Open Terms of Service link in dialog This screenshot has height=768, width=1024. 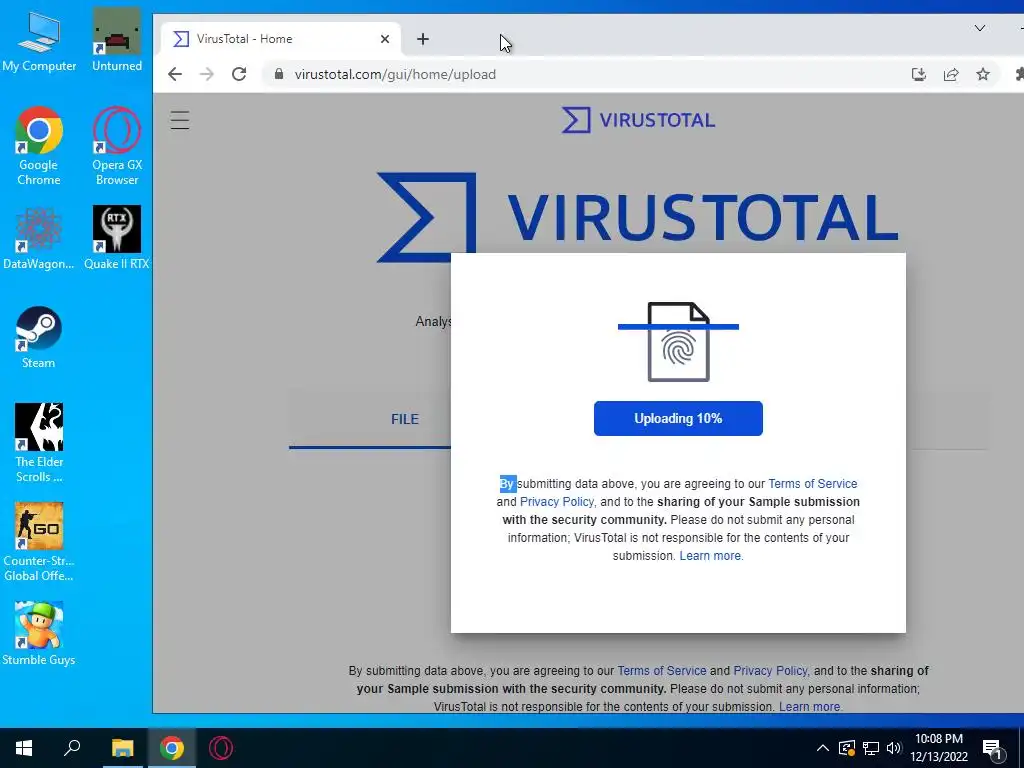point(812,484)
